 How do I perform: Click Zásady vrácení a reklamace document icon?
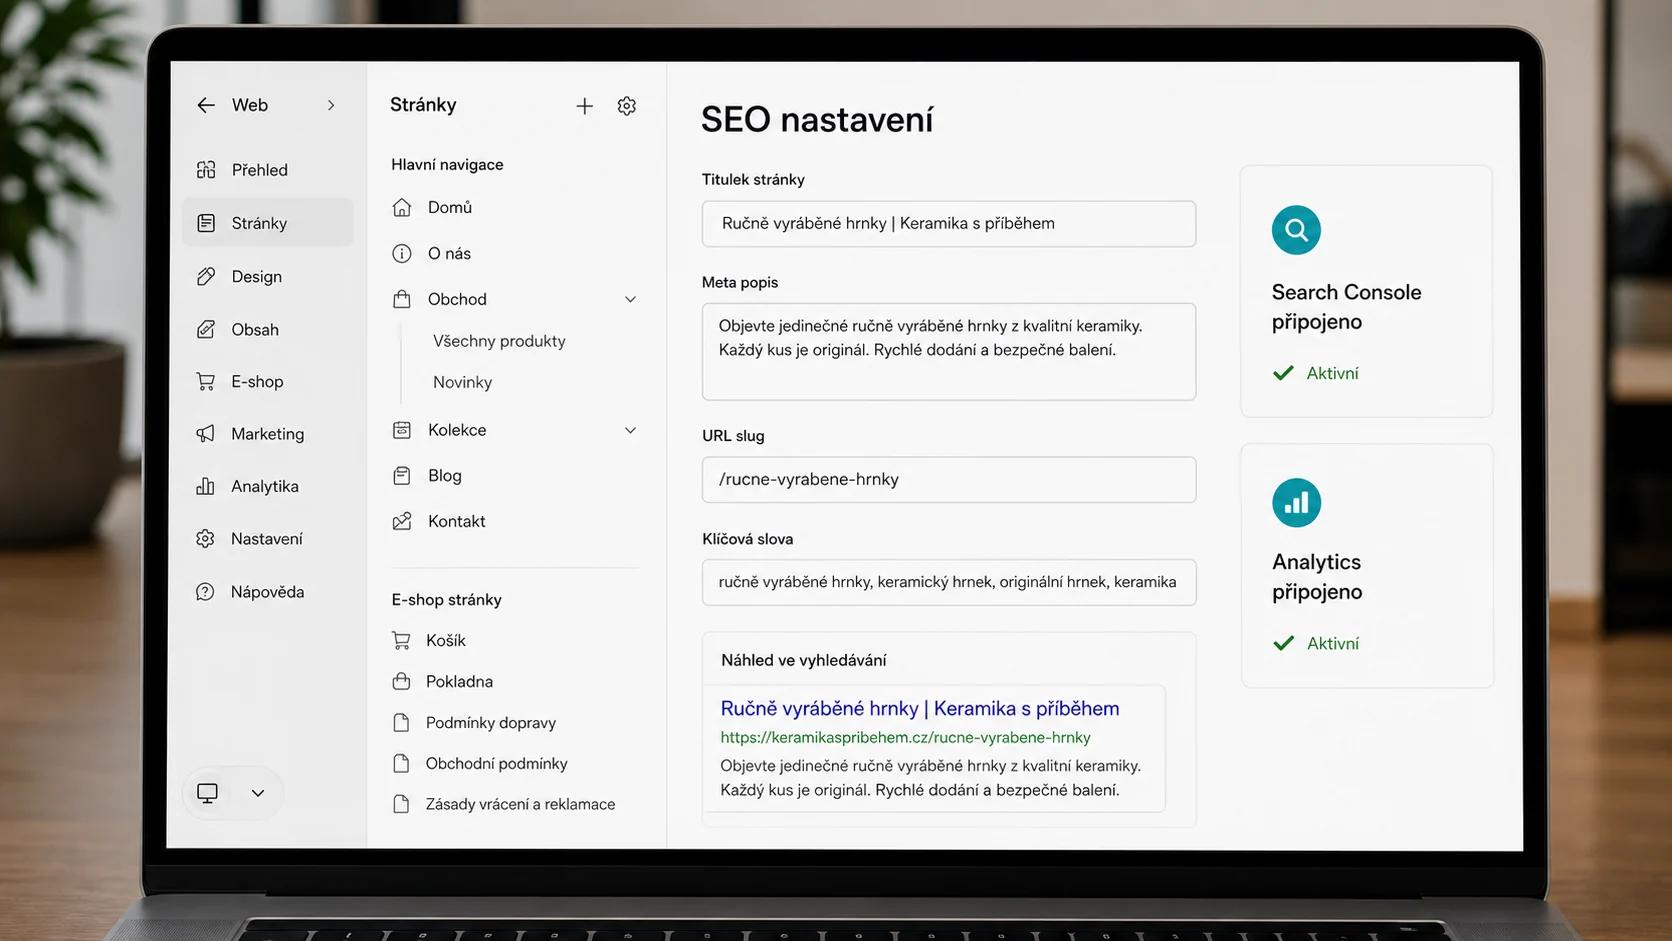(401, 804)
